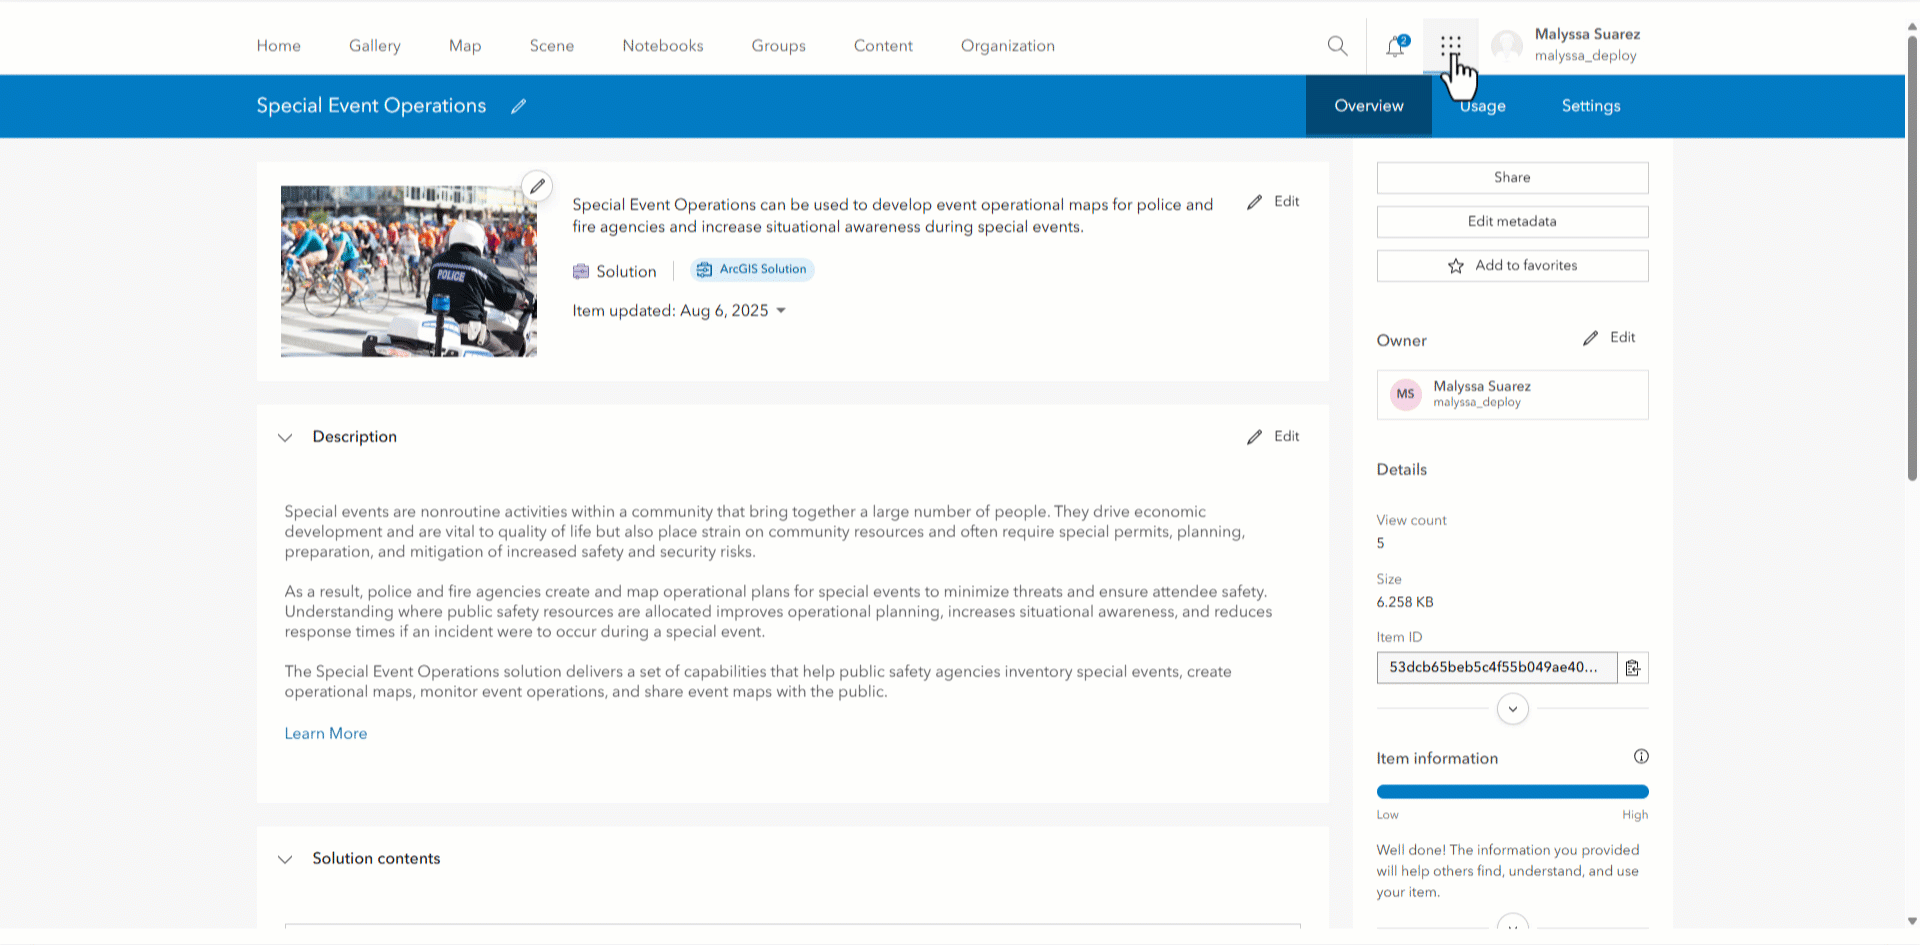Click the Share button
The height and width of the screenshot is (945, 1920).
tap(1512, 178)
